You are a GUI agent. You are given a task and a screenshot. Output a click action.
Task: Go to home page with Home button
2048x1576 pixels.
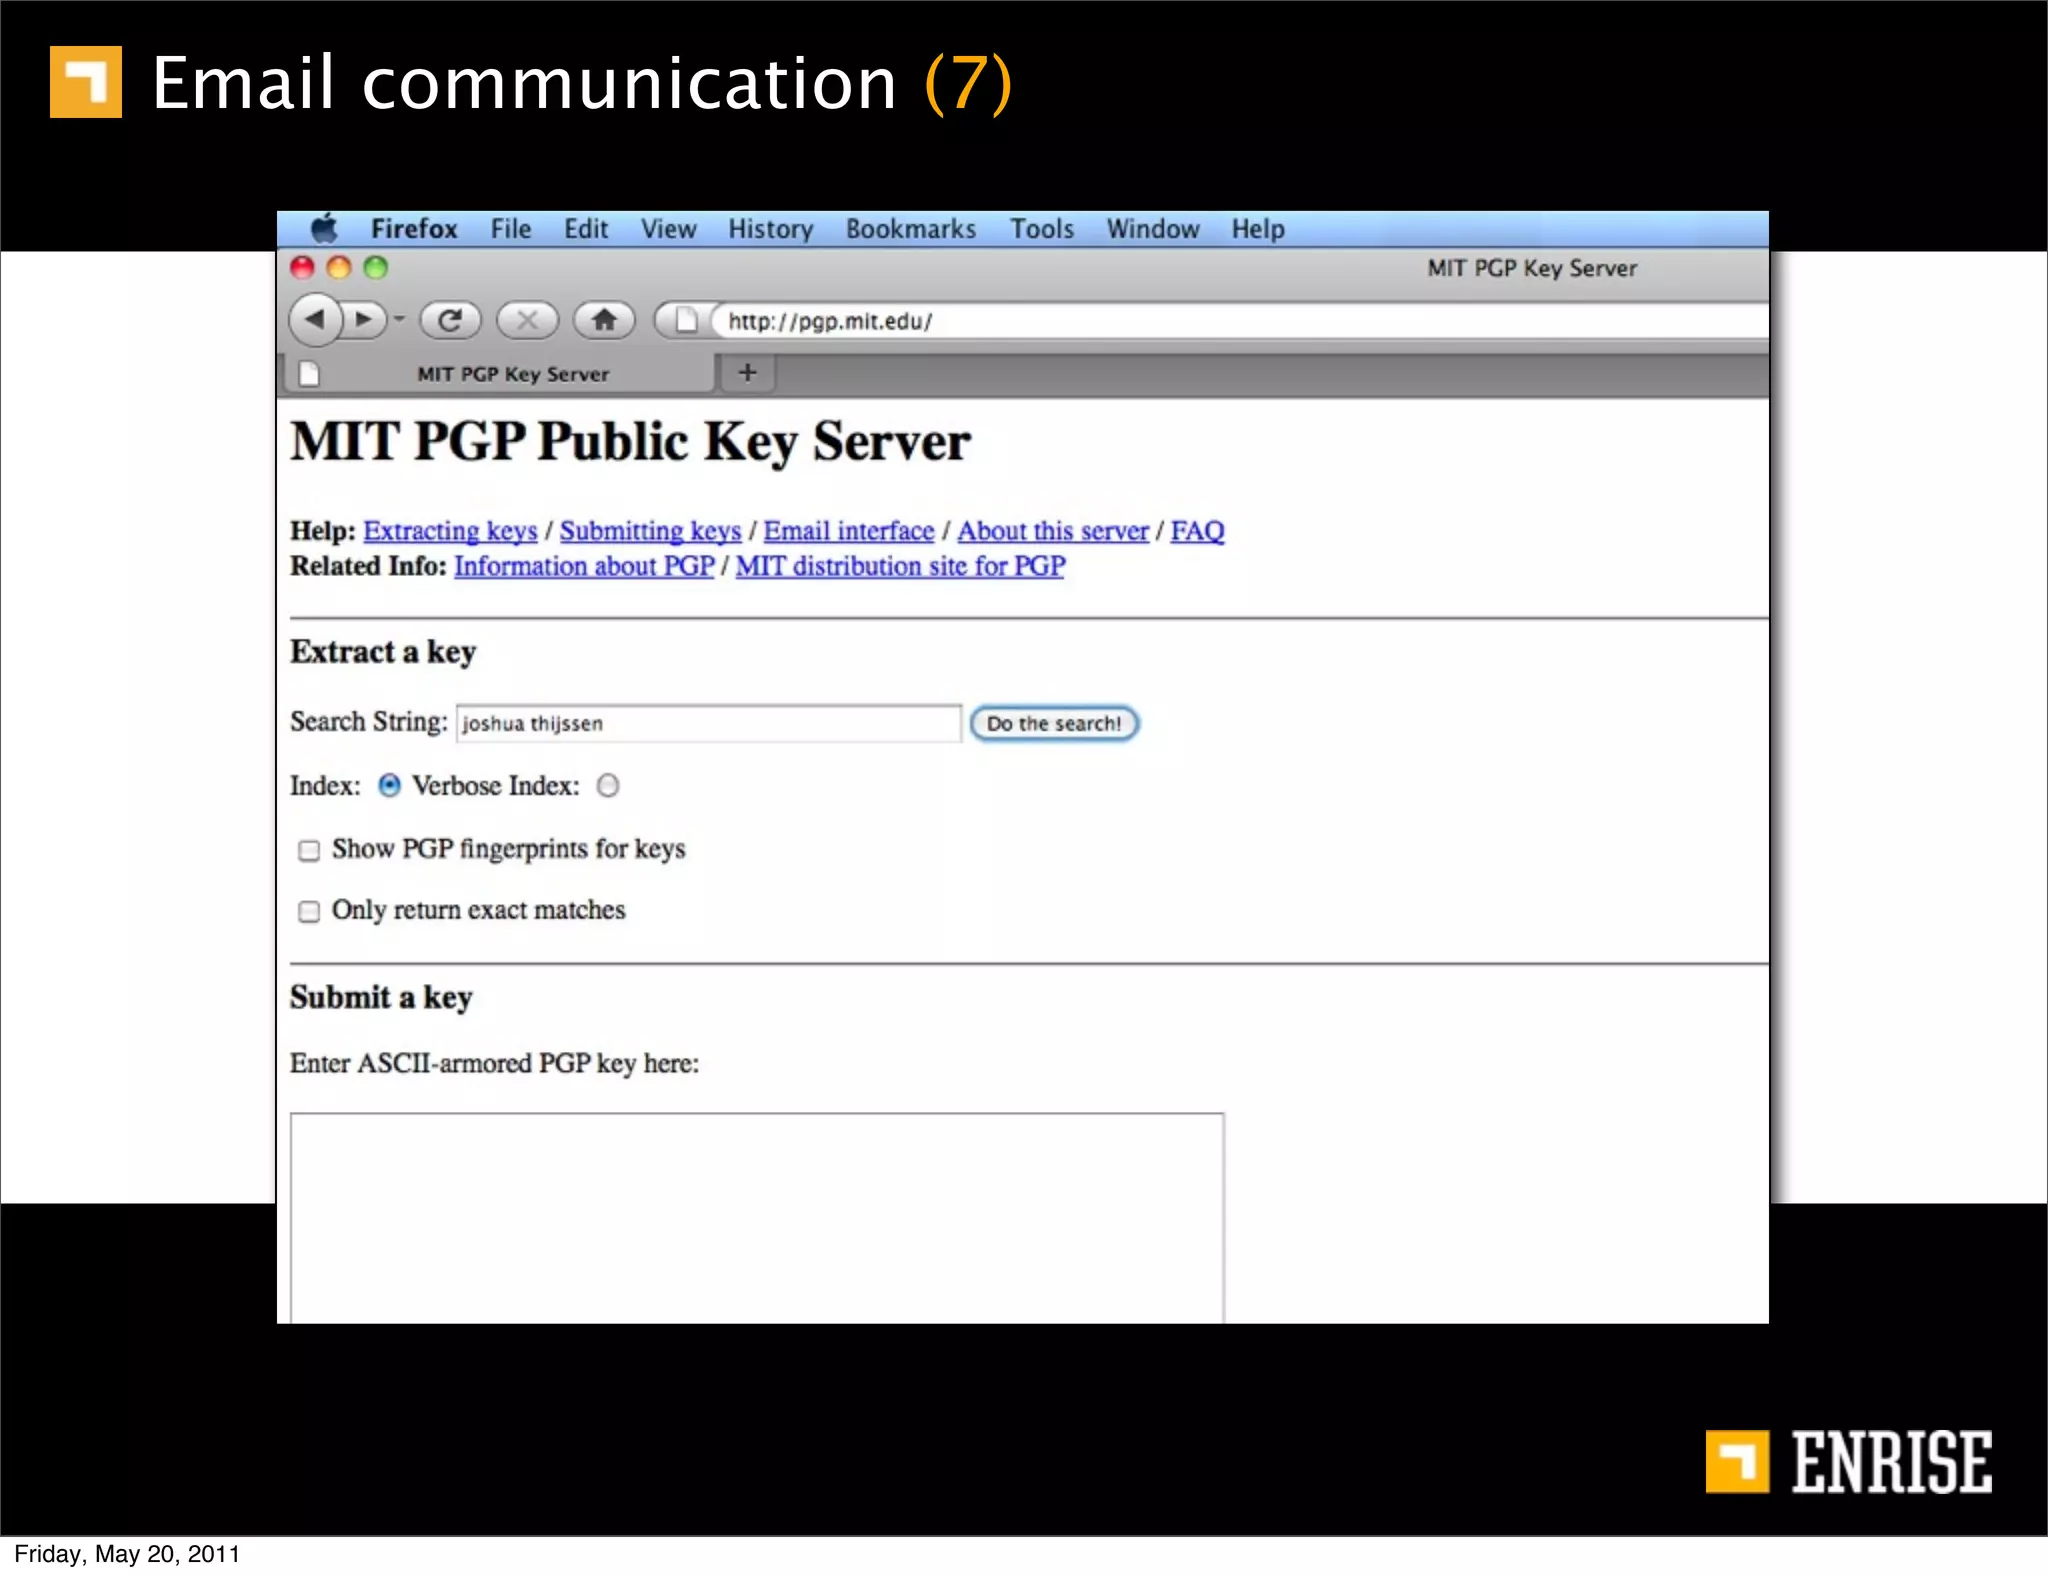(604, 320)
